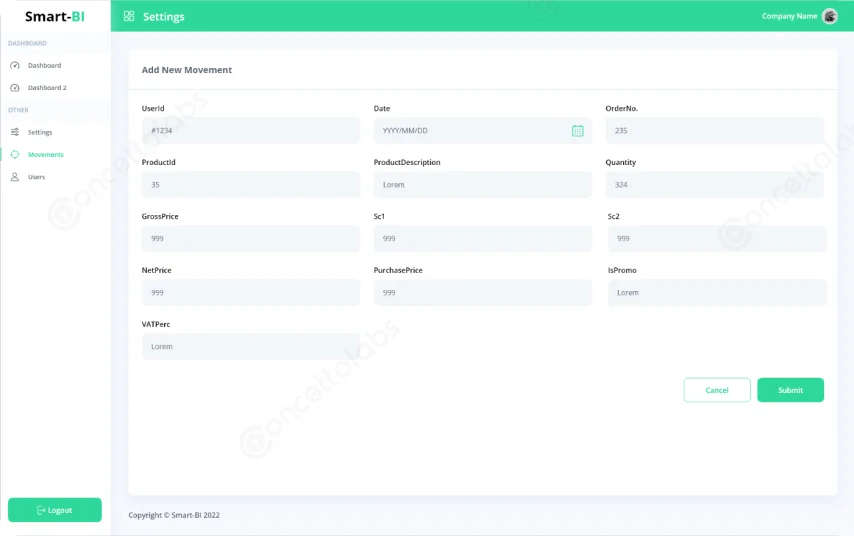Focus the ProductId input field
854x536 pixels.
(251, 185)
